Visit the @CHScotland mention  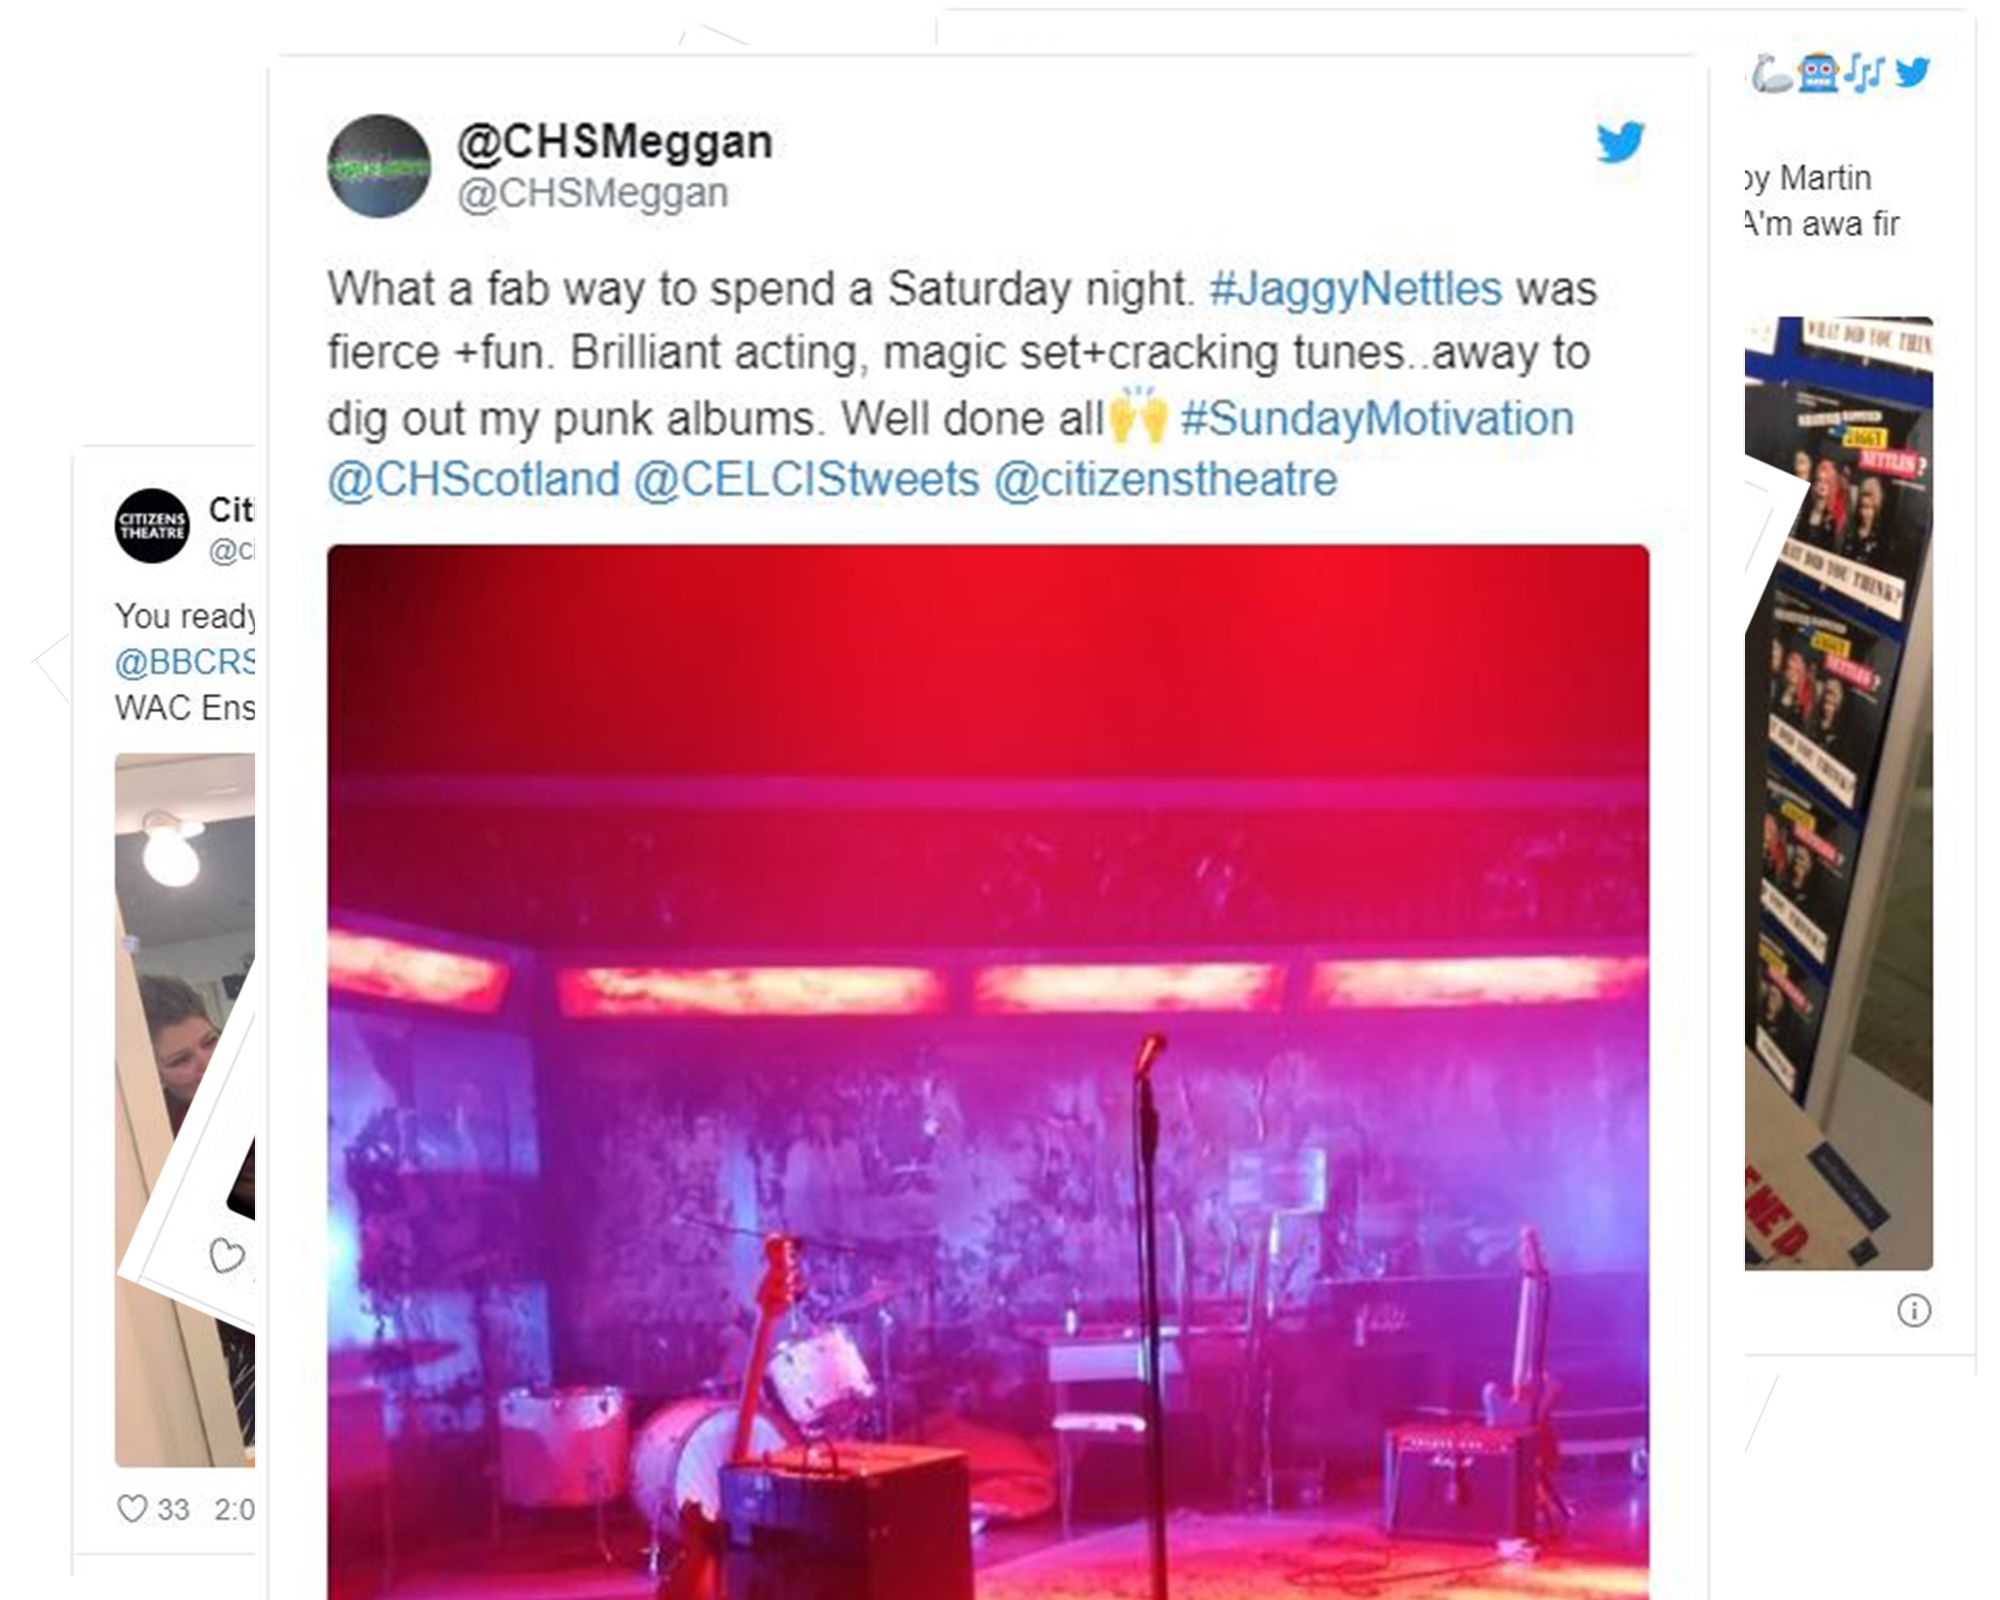point(474,479)
